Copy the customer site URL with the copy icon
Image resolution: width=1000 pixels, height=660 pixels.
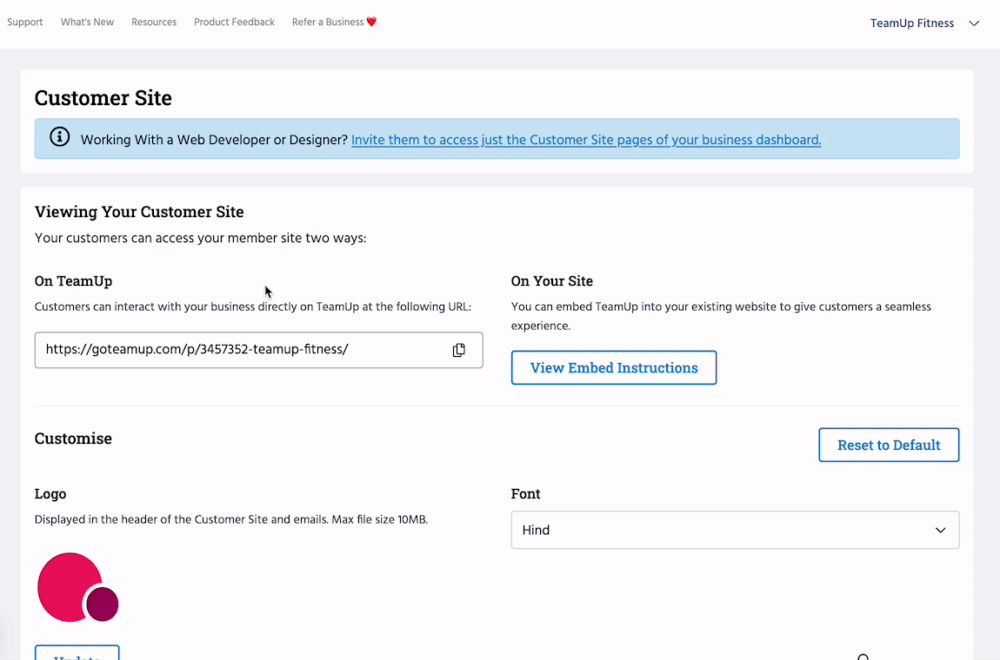coord(459,350)
